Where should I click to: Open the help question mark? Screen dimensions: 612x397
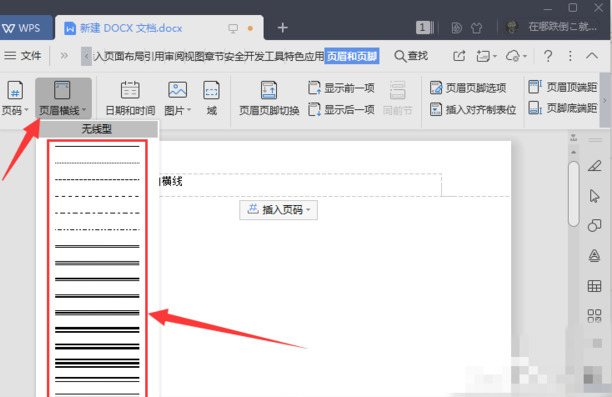coord(548,56)
